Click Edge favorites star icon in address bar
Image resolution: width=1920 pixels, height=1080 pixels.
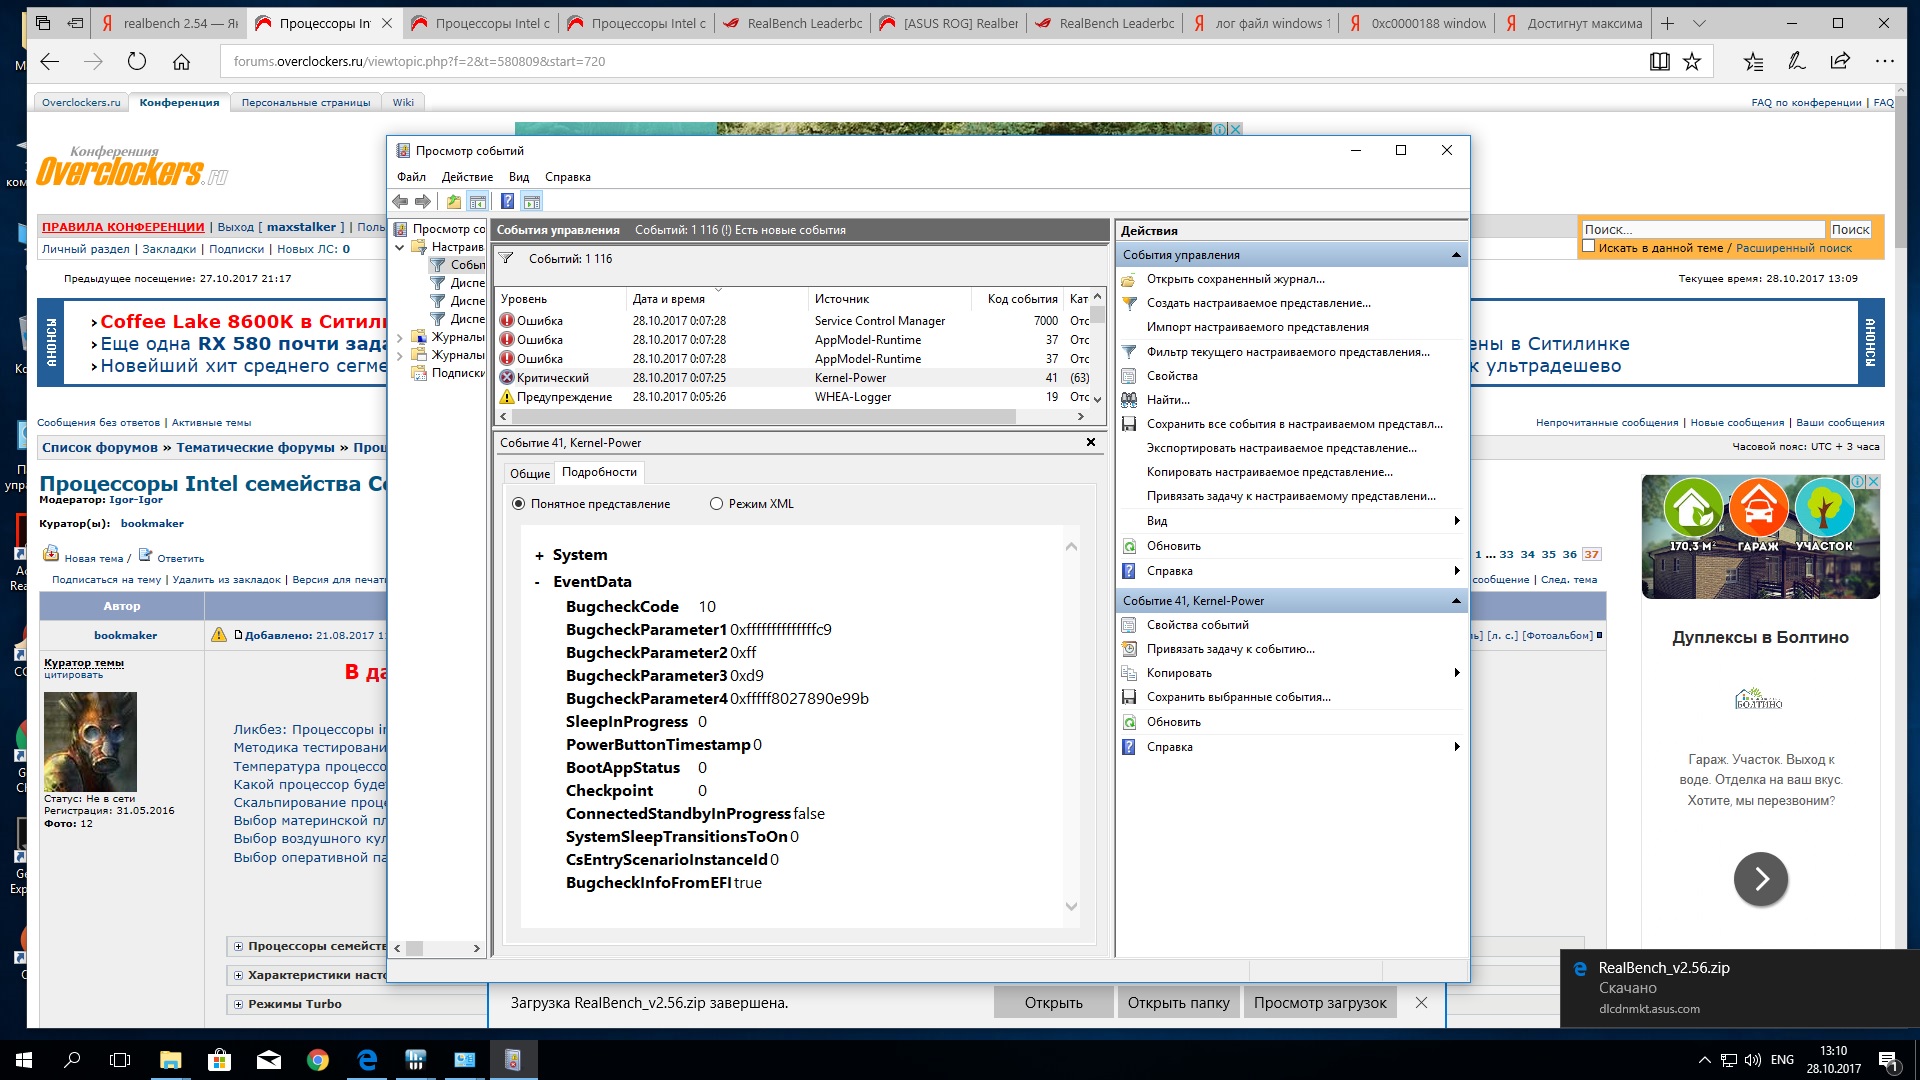click(x=1692, y=62)
